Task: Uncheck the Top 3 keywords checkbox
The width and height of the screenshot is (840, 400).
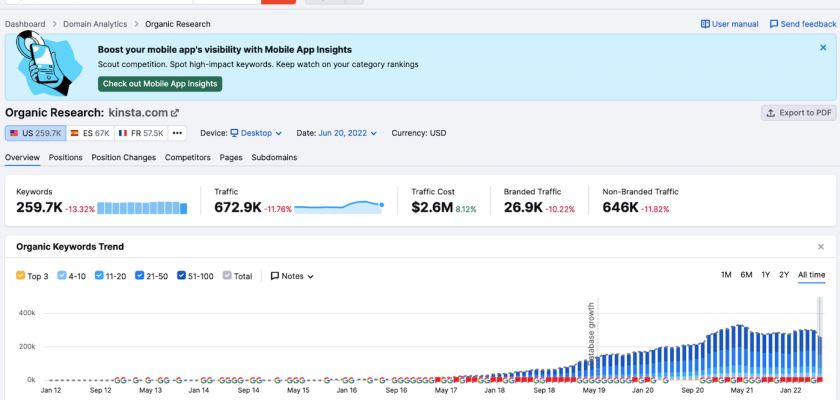Action: point(21,276)
